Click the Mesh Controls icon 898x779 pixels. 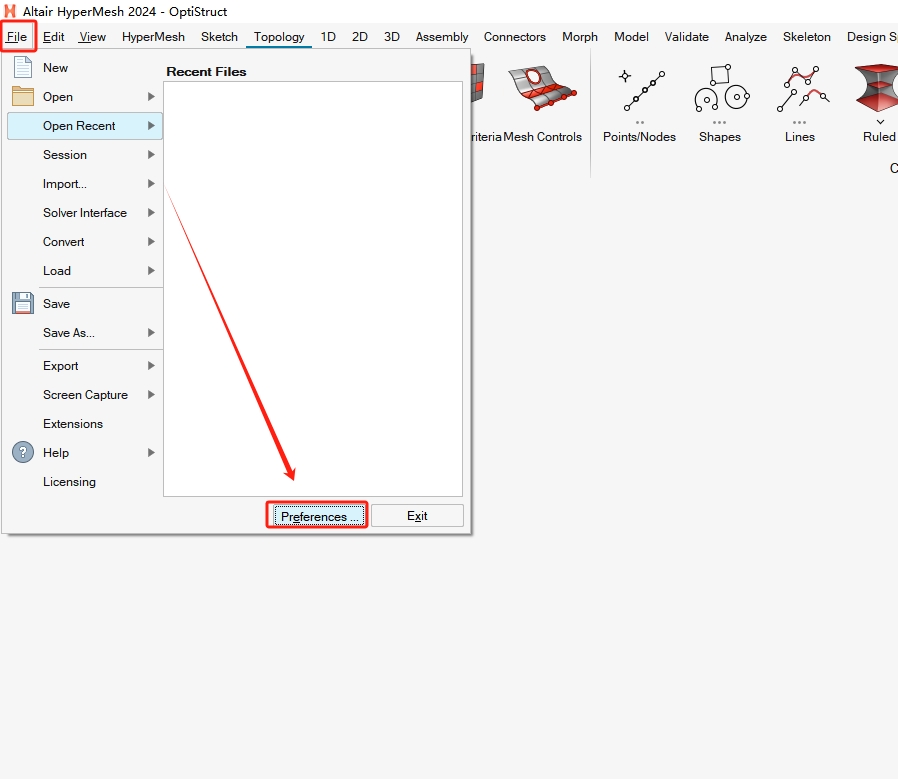point(542,90)
